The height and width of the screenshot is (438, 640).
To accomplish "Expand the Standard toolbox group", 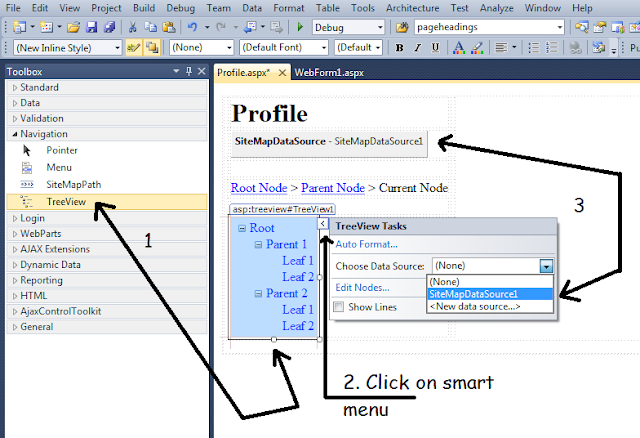I will 15,88.
